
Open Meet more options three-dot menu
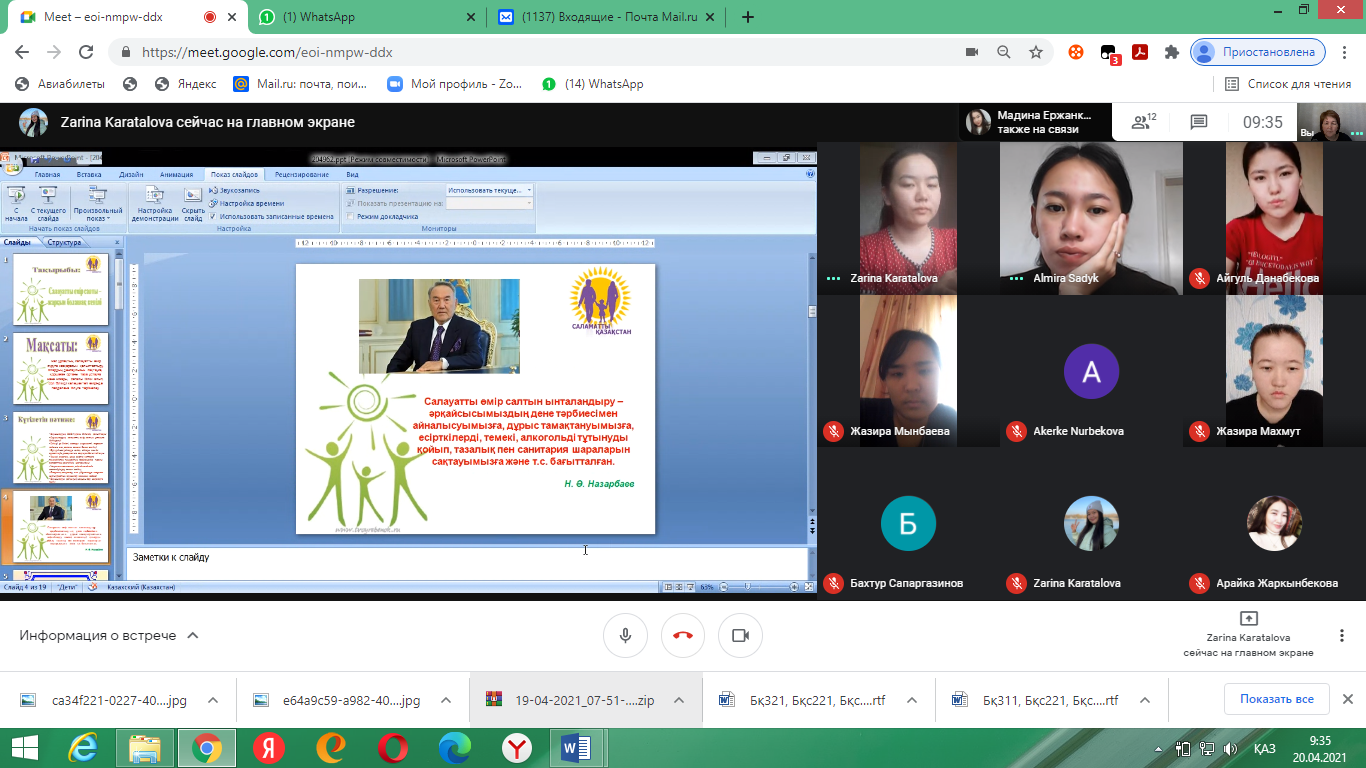[1342, 636]
